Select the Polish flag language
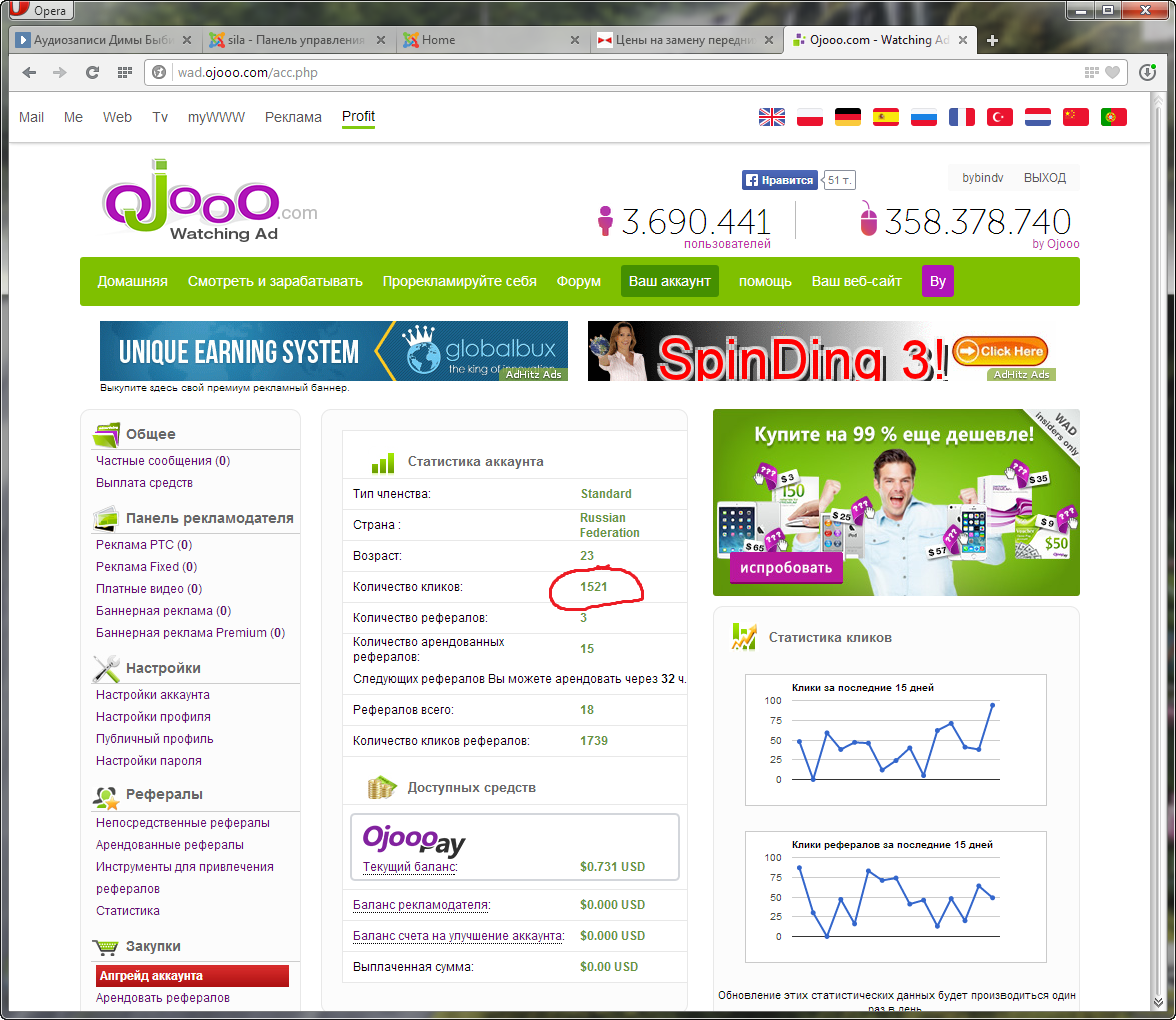The width and height of the screenshot is (1176, 1020). pos(810,117)
